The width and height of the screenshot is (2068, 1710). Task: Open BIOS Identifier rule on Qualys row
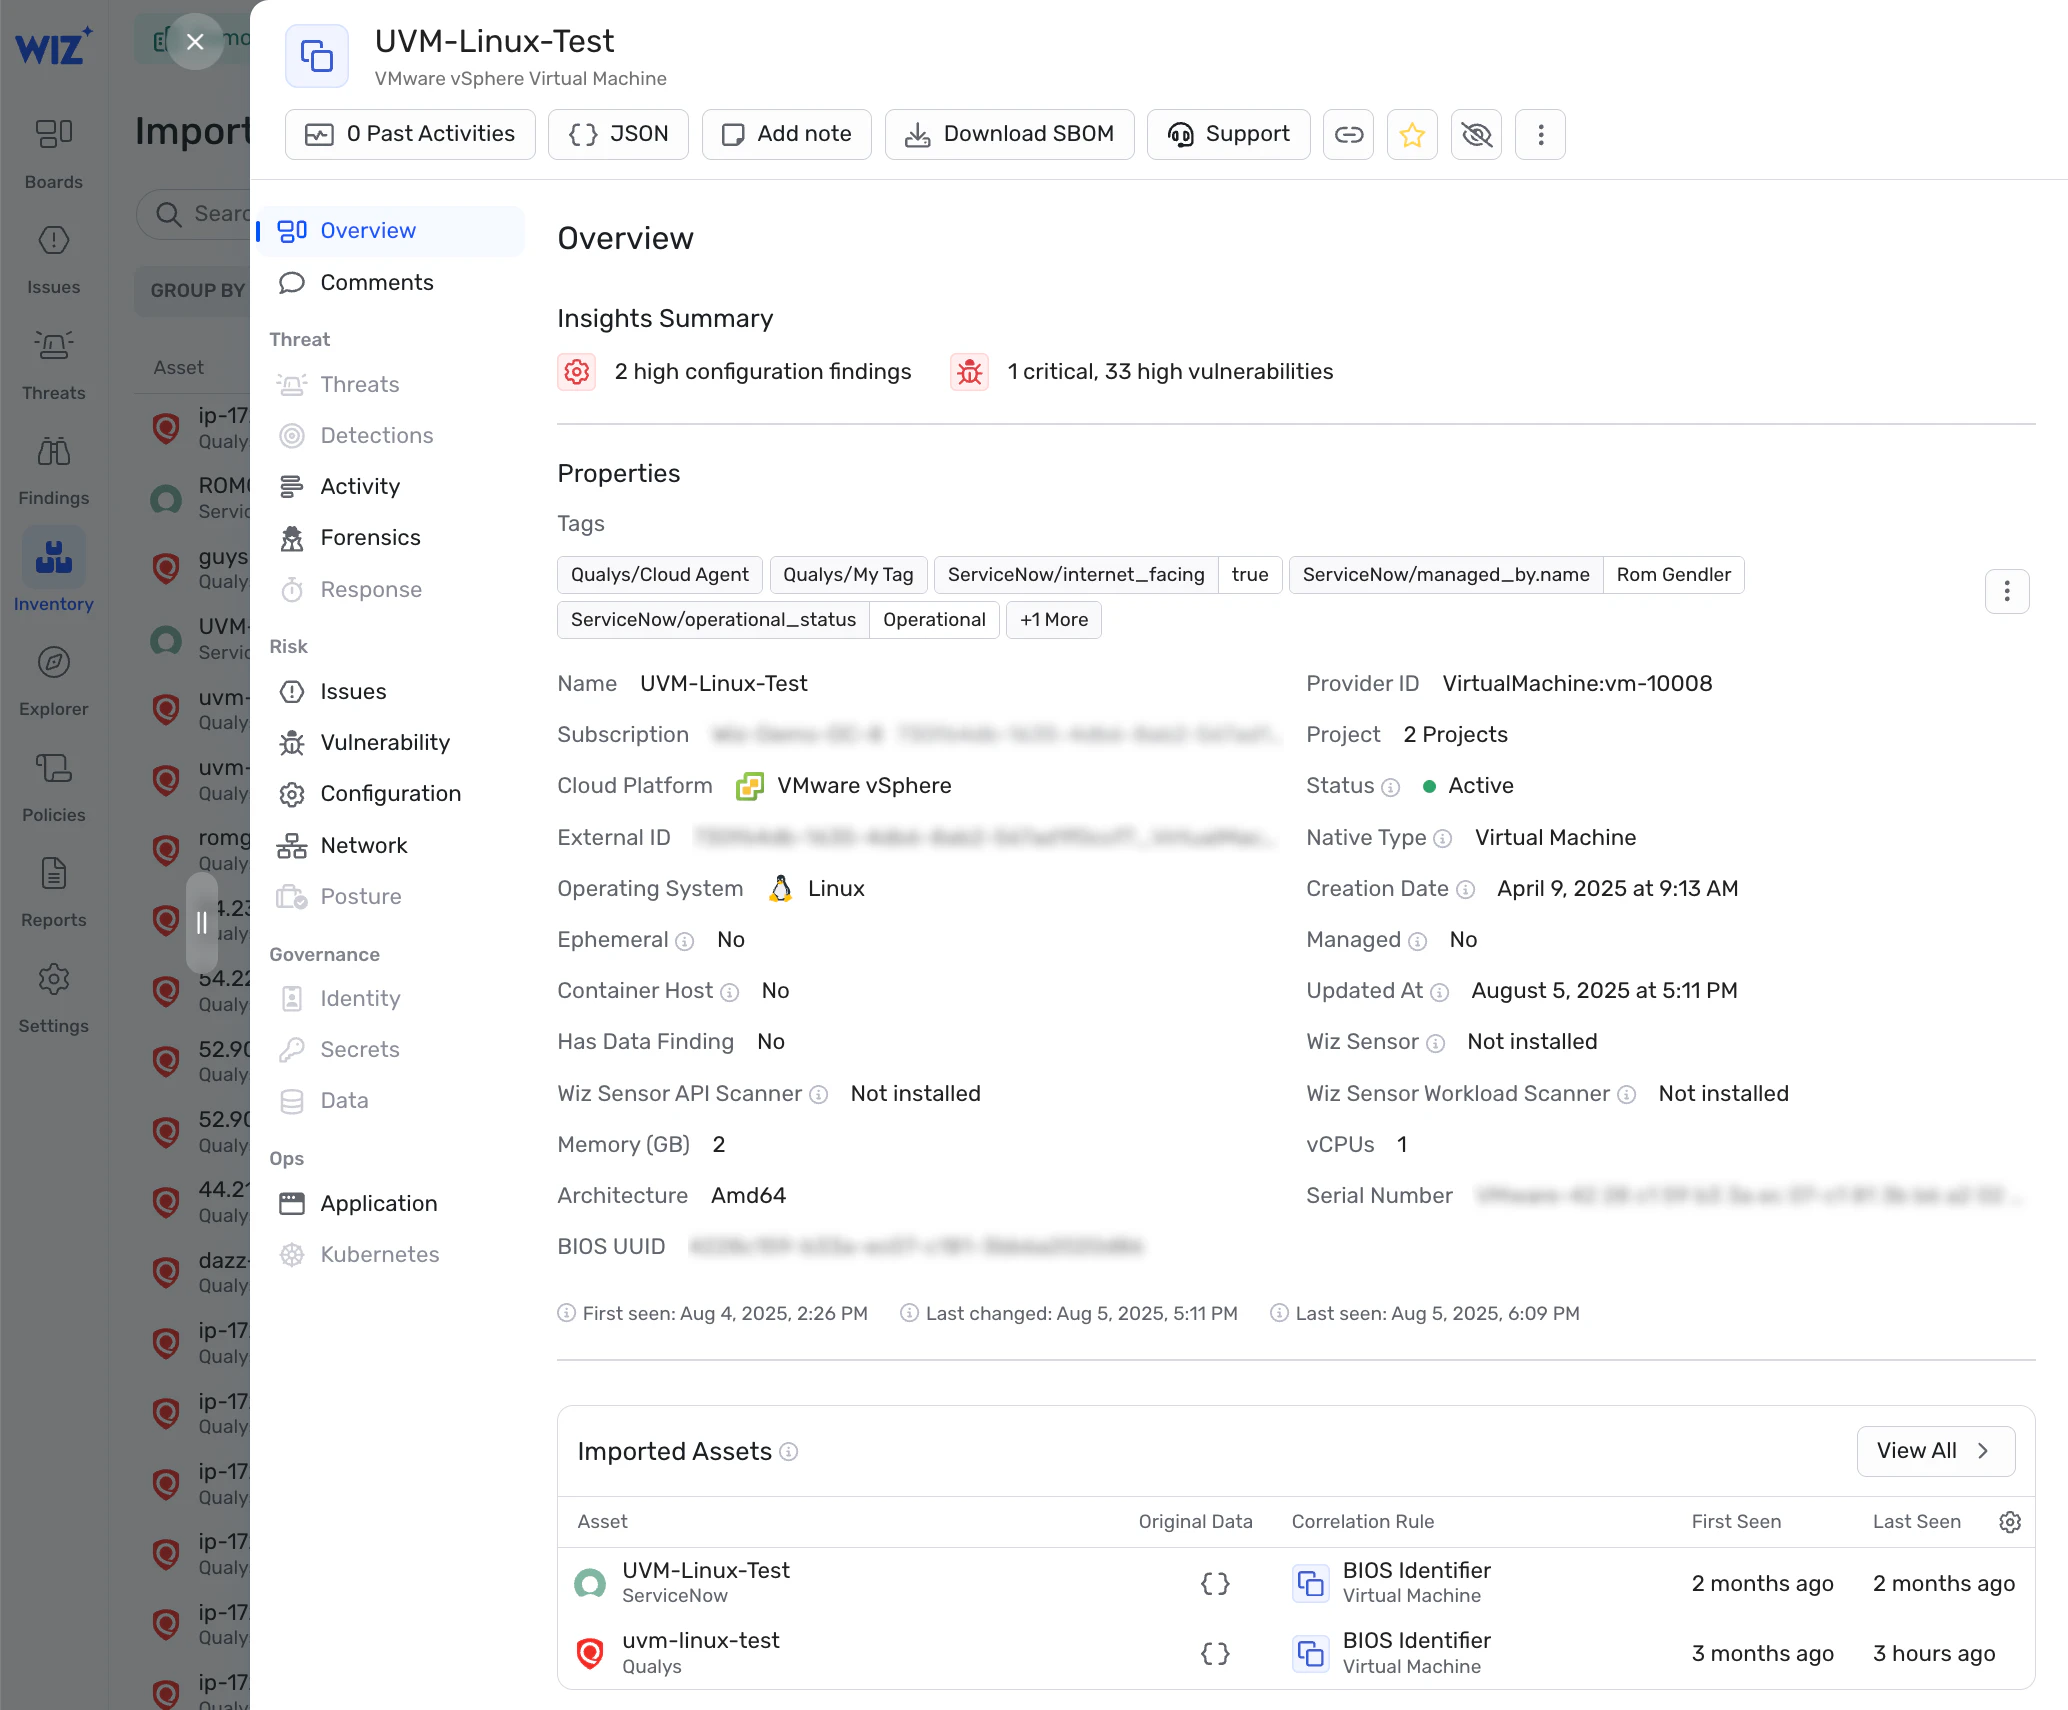1416,1641
